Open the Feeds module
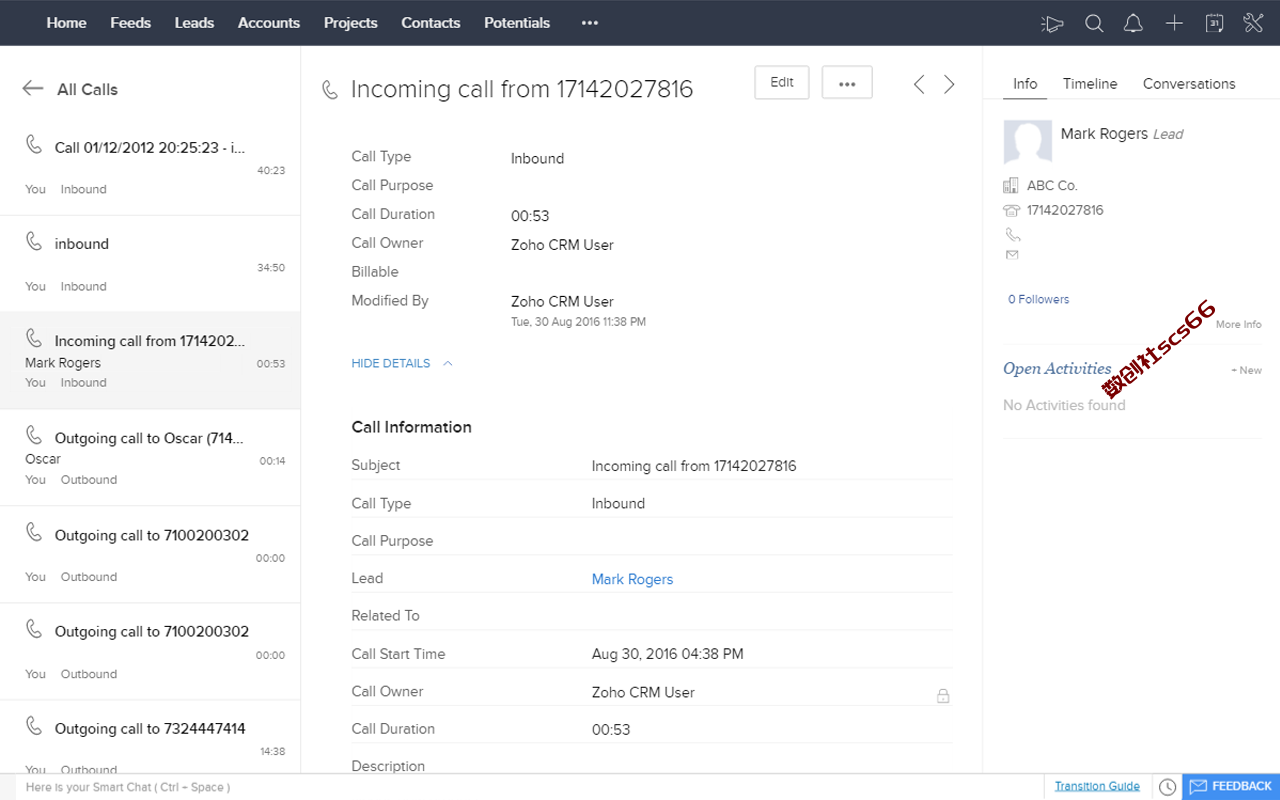Image resolution: width=1280 pixels, height=800 pixels. [130, 23]
